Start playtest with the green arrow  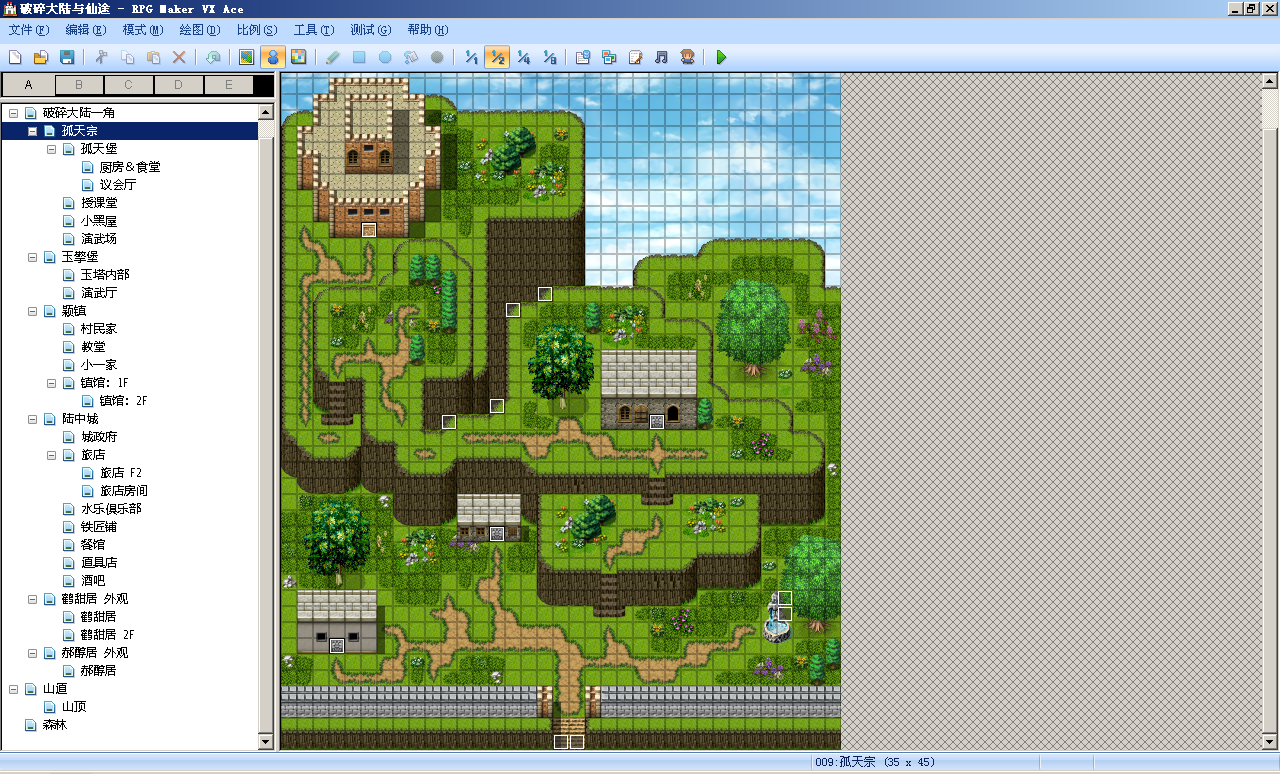click(x=721, y=57)
